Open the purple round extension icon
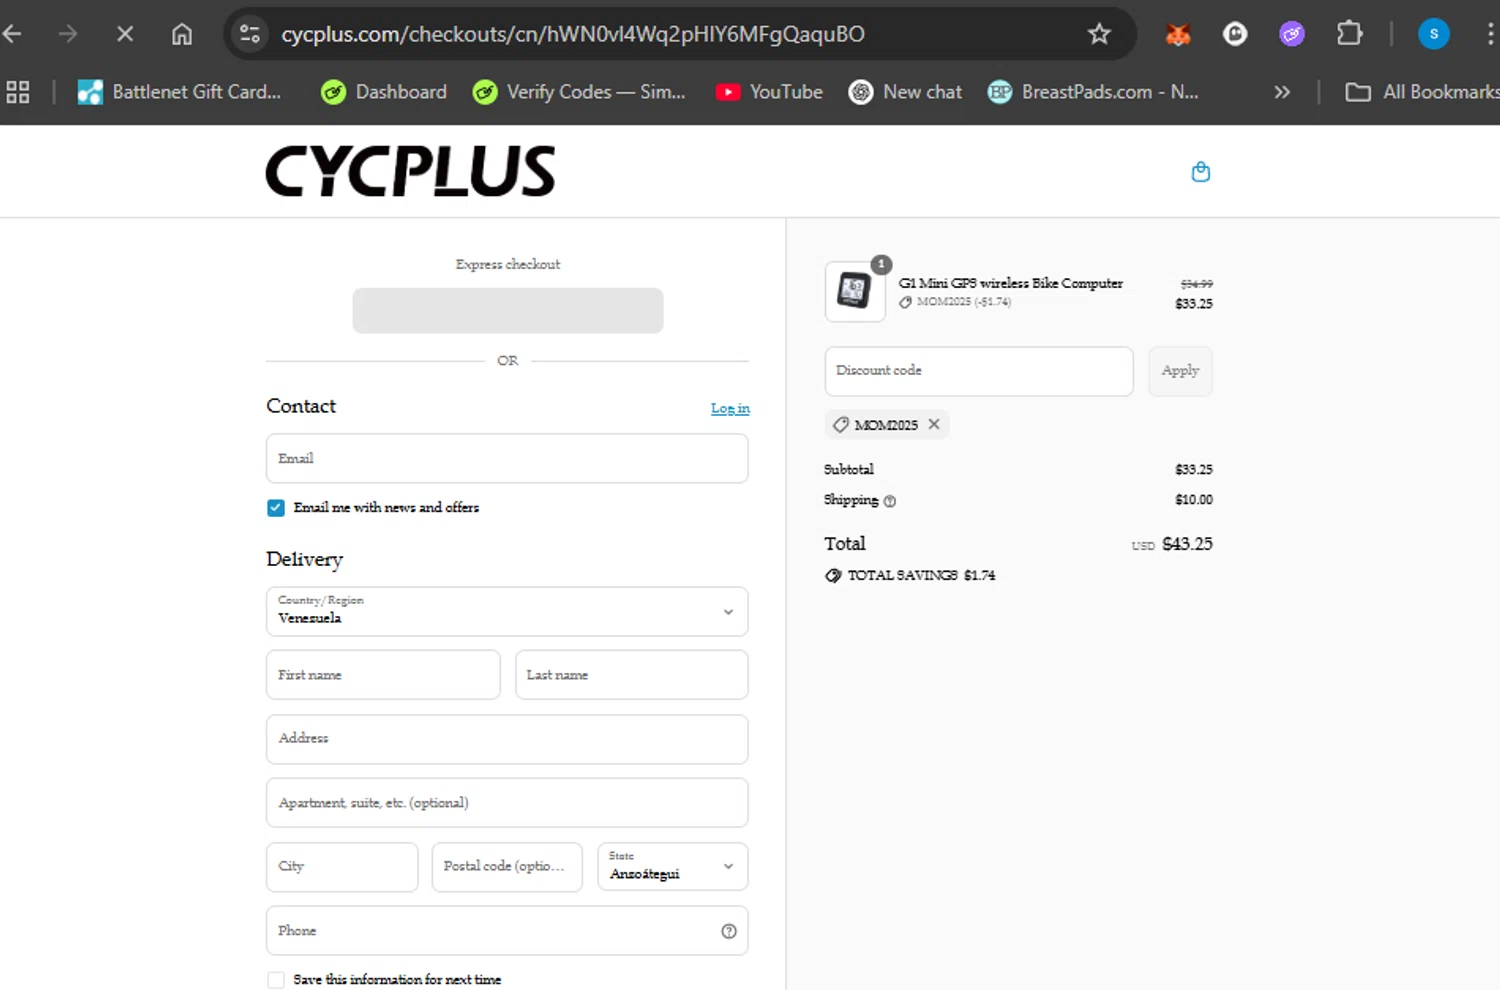The height and width of the screenshot is (990, 1500). click(1292, 34)
